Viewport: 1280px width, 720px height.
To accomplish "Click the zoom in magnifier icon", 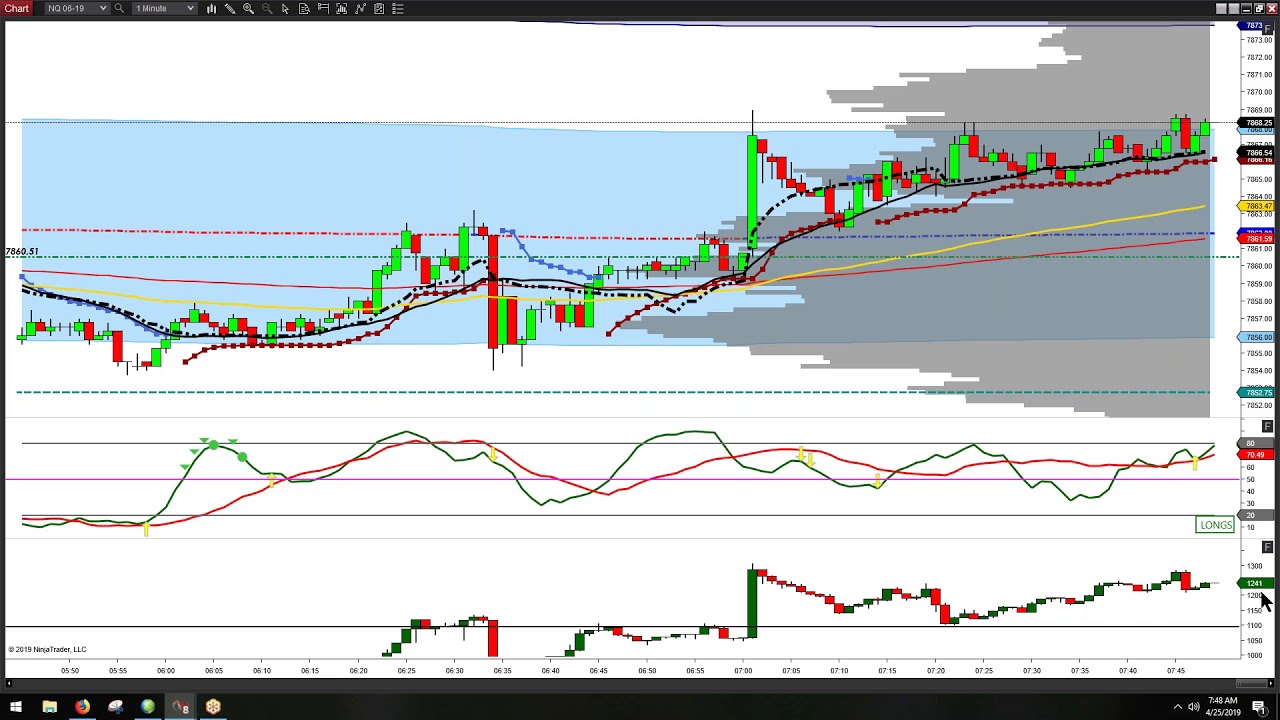I will (x=248, y=8).
